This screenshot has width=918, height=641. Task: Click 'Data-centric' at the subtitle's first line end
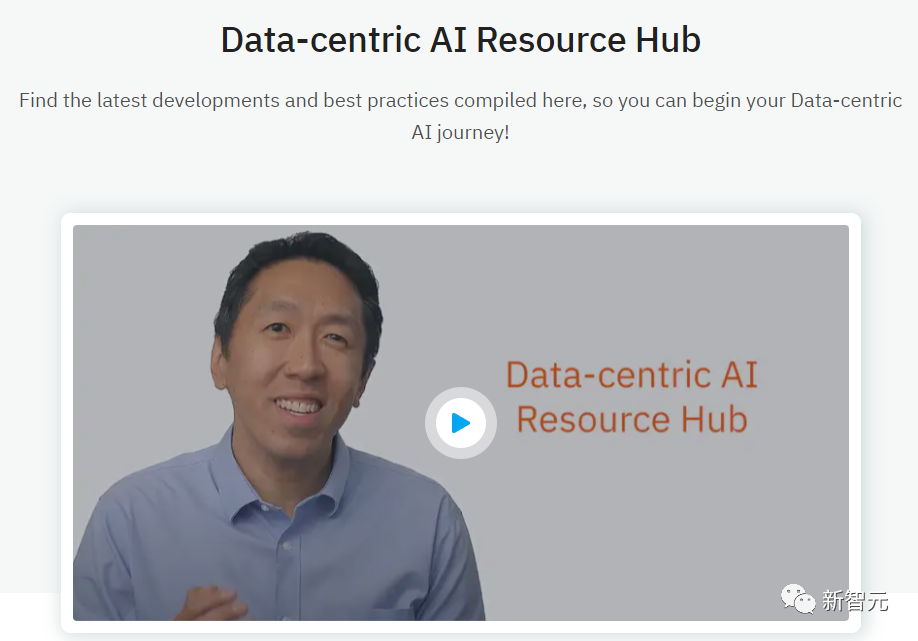tap(846, 101)
